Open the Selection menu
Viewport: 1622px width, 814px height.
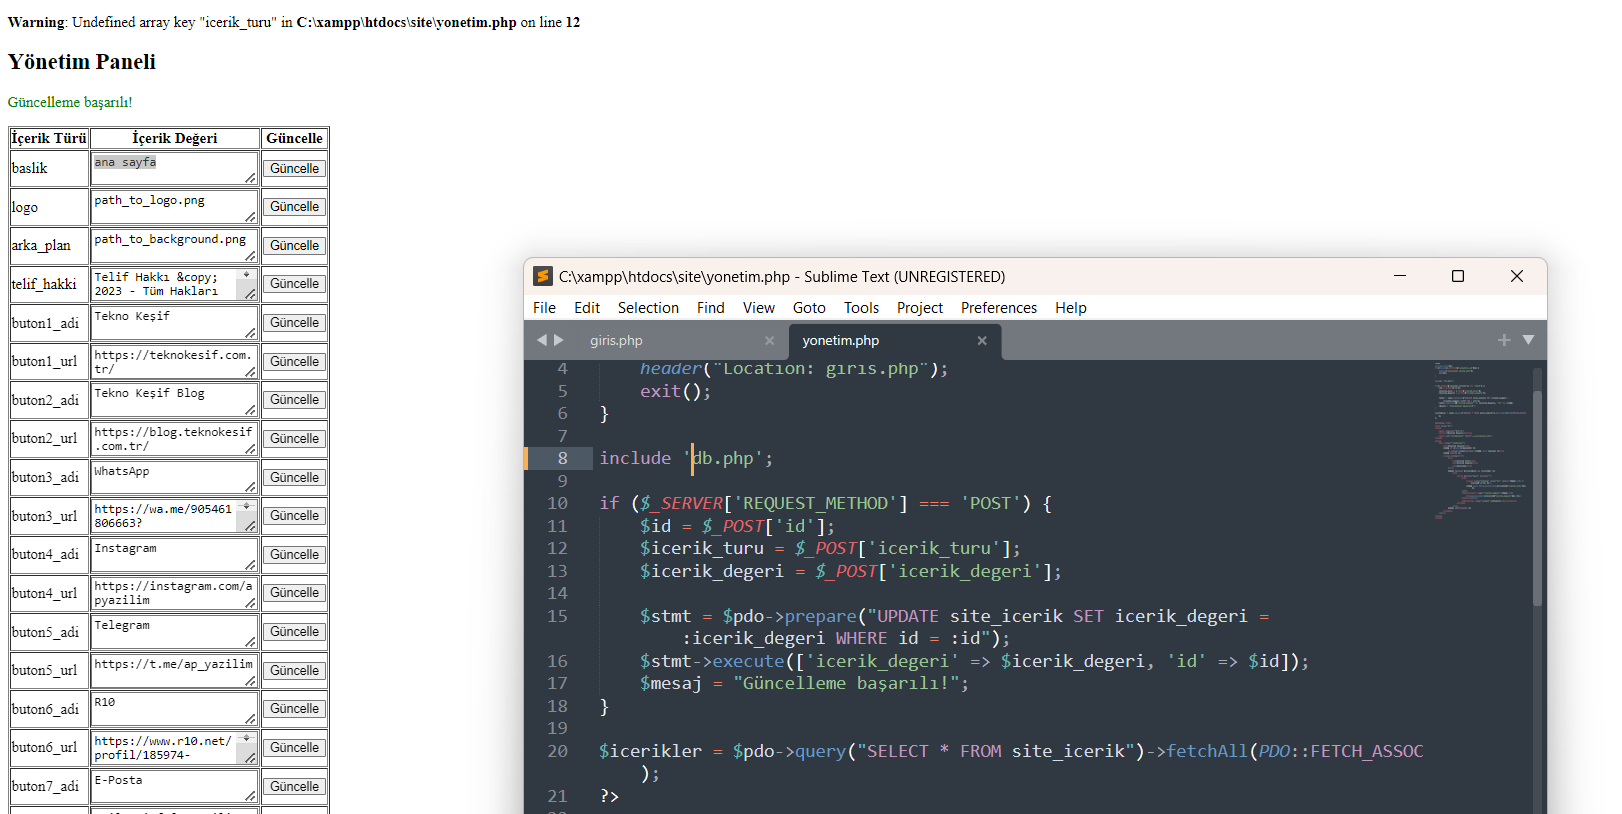pos(648,308)
